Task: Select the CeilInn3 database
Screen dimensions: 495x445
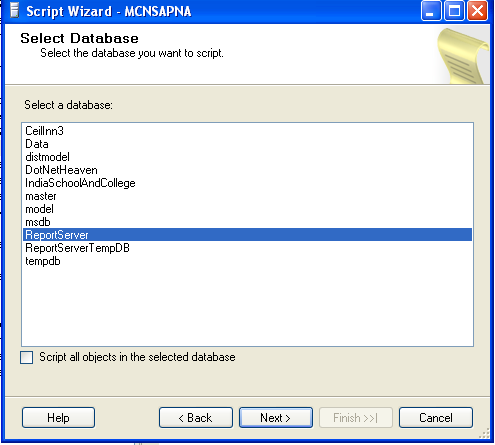Action: point(247,131)
